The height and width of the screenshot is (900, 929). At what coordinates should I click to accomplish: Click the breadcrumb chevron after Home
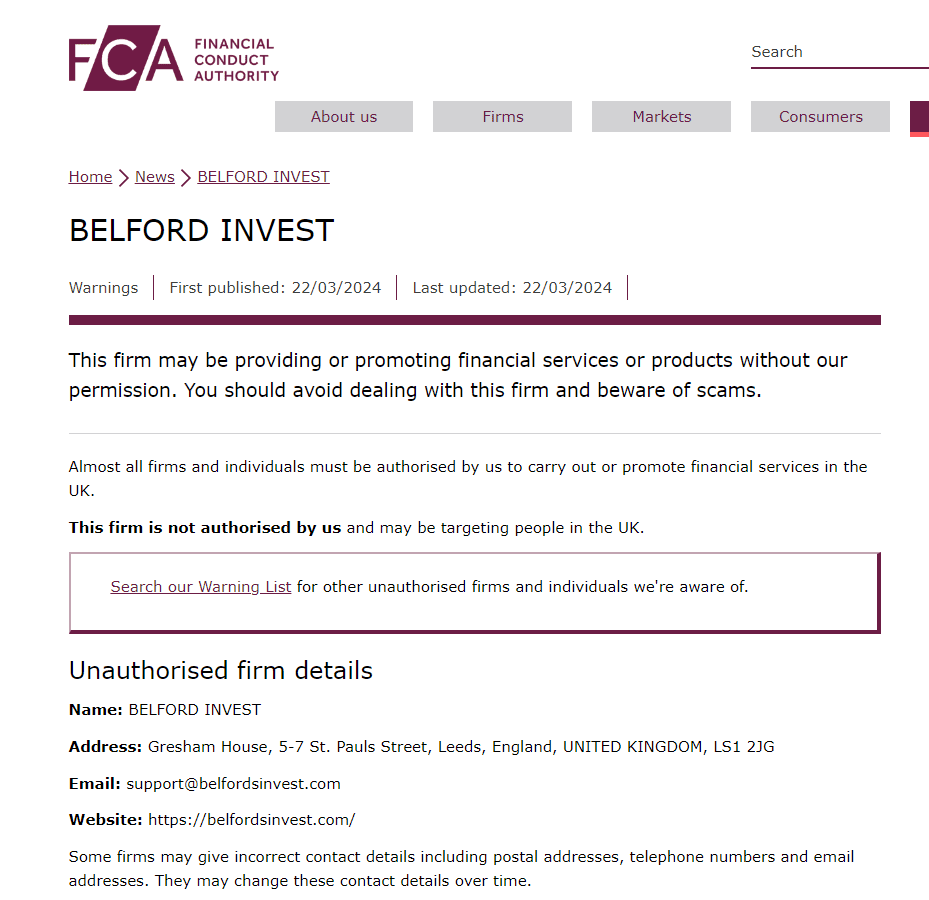[123, 178]
